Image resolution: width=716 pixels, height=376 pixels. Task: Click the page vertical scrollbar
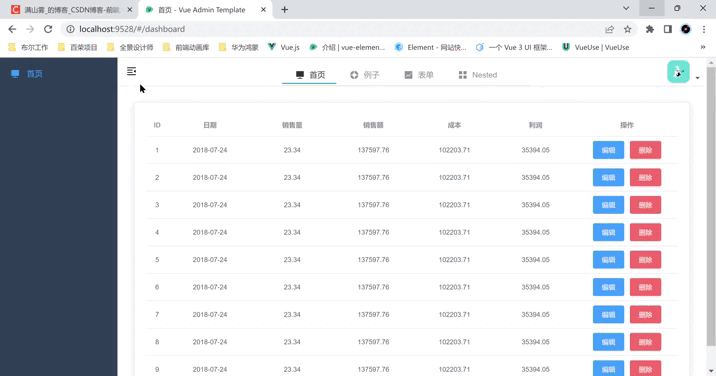point(711,206)
